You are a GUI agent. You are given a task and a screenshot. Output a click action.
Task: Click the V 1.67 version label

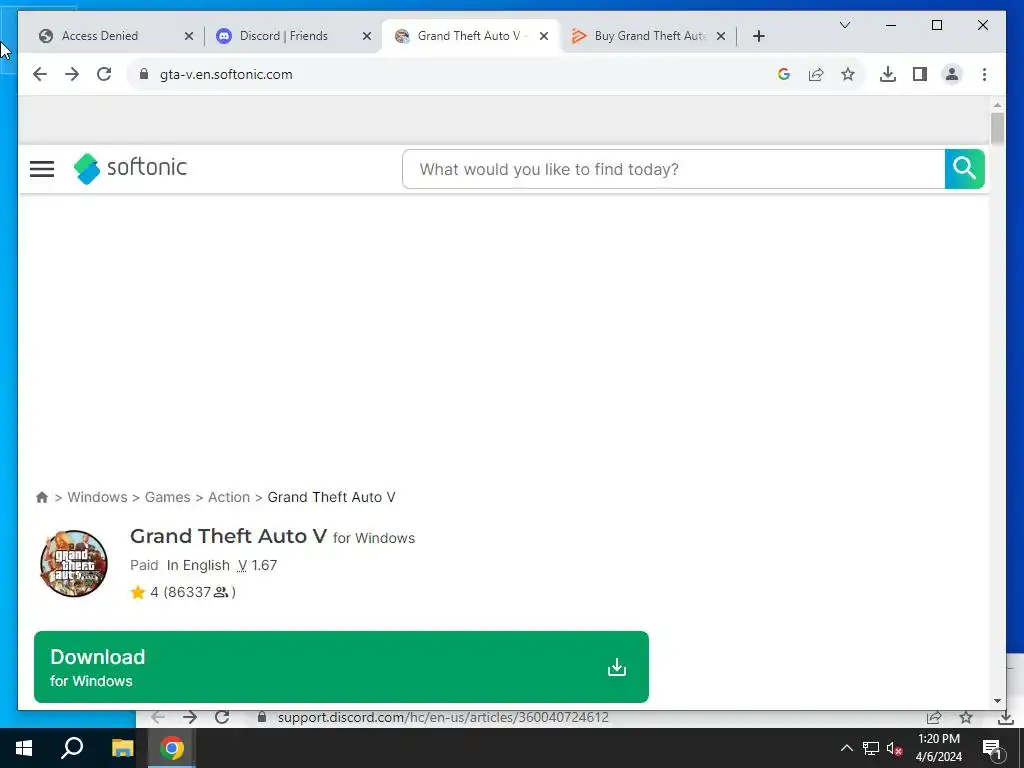point(257,566)
